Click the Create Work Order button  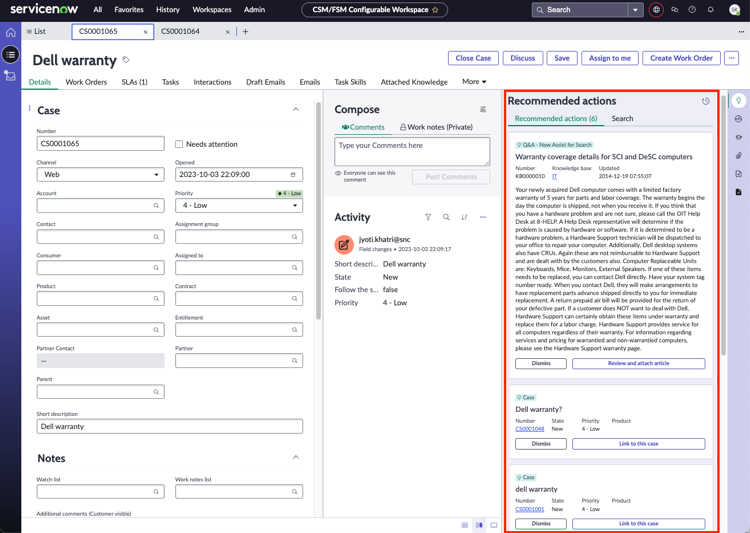point(681,58)
